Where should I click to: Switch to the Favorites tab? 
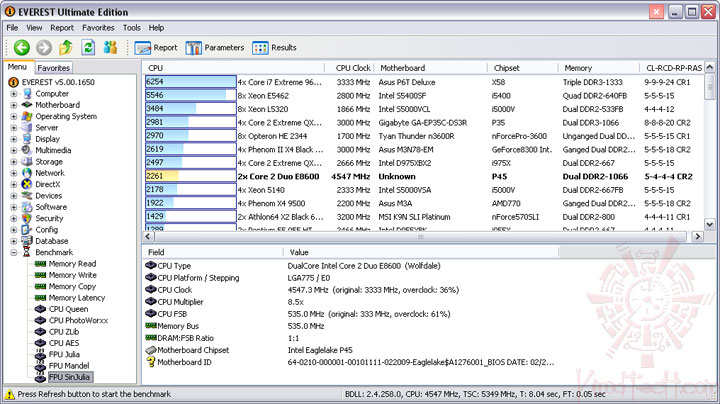point(53,68)
